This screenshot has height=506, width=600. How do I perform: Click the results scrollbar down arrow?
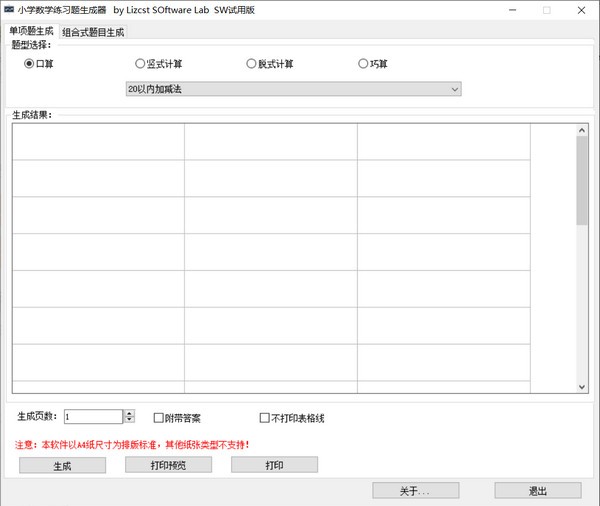(582, 387)
